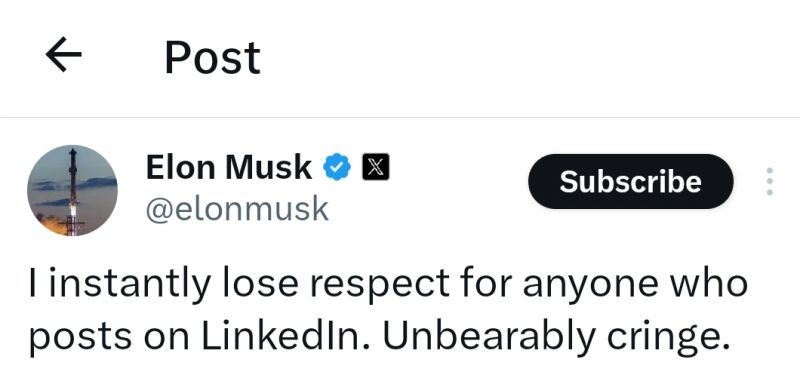Click the Post header title

point(212,58)
